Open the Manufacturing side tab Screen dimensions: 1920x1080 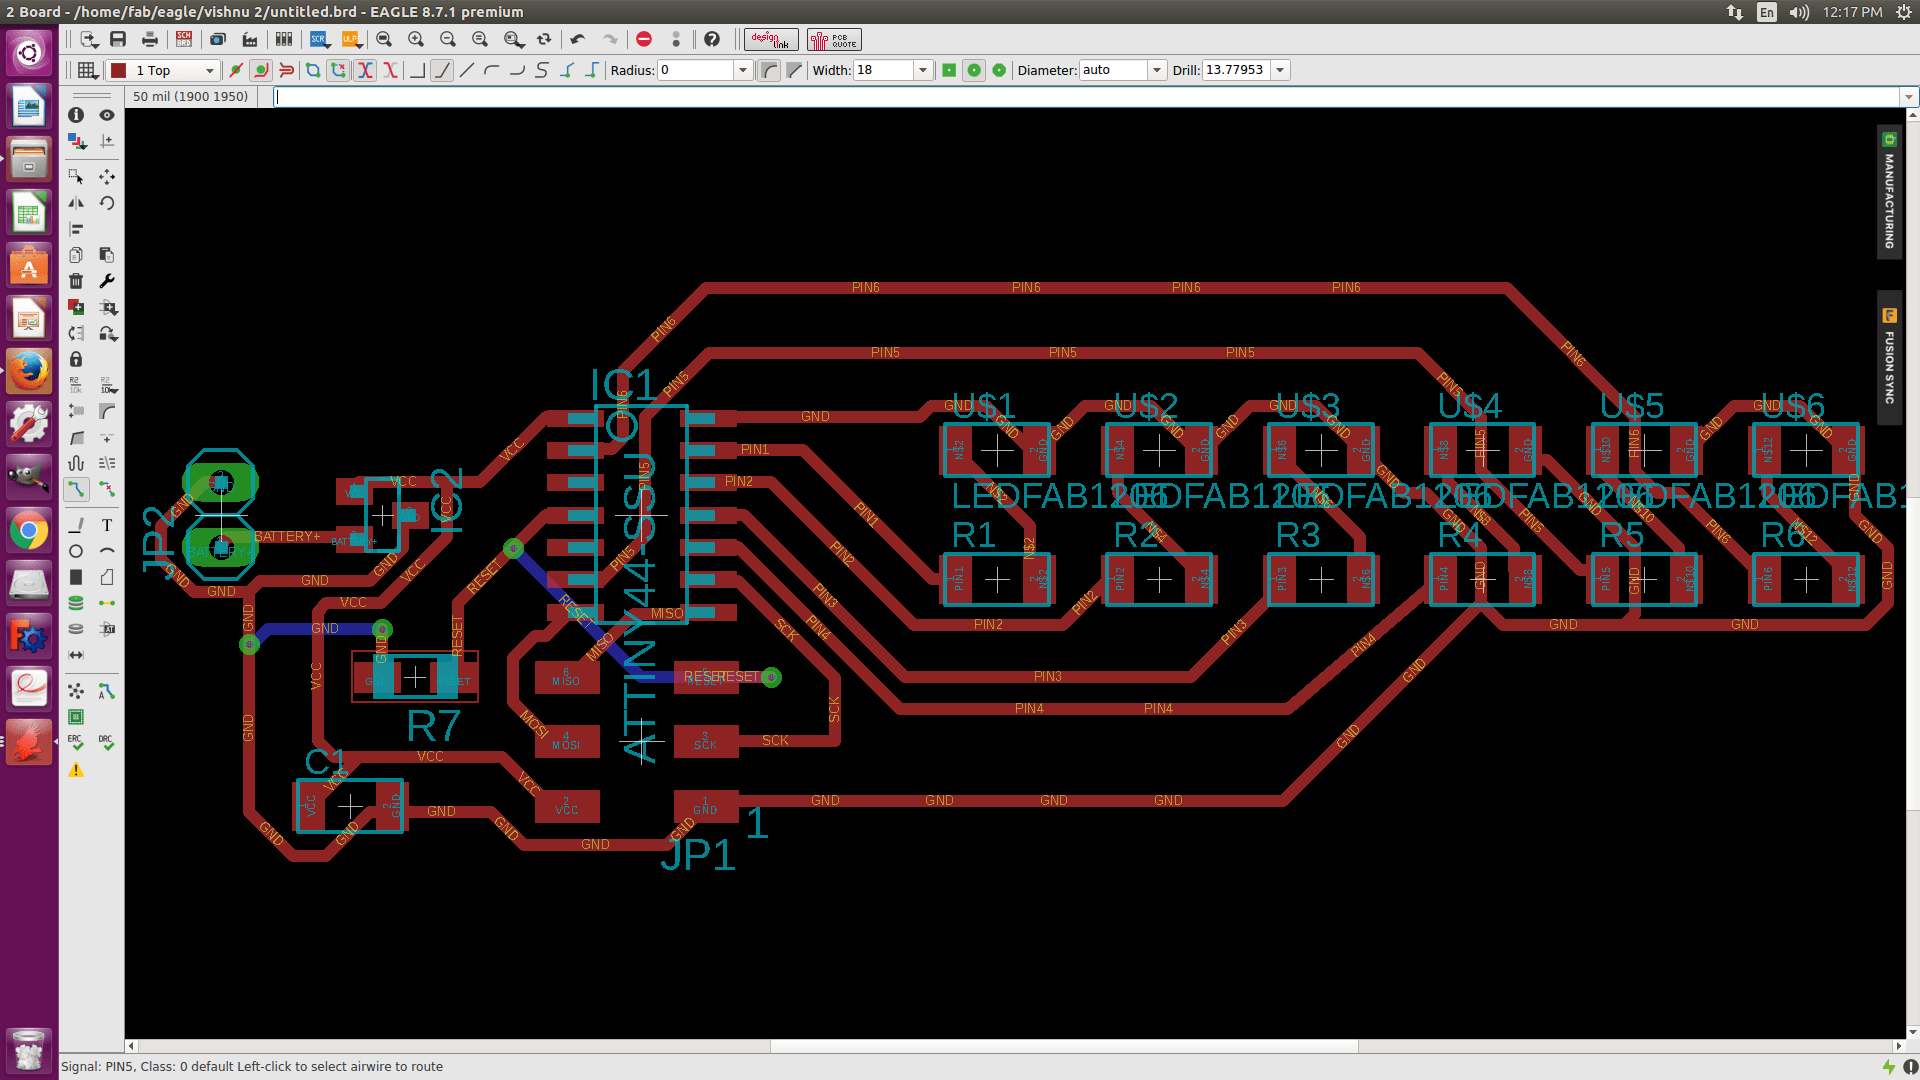1889,192
